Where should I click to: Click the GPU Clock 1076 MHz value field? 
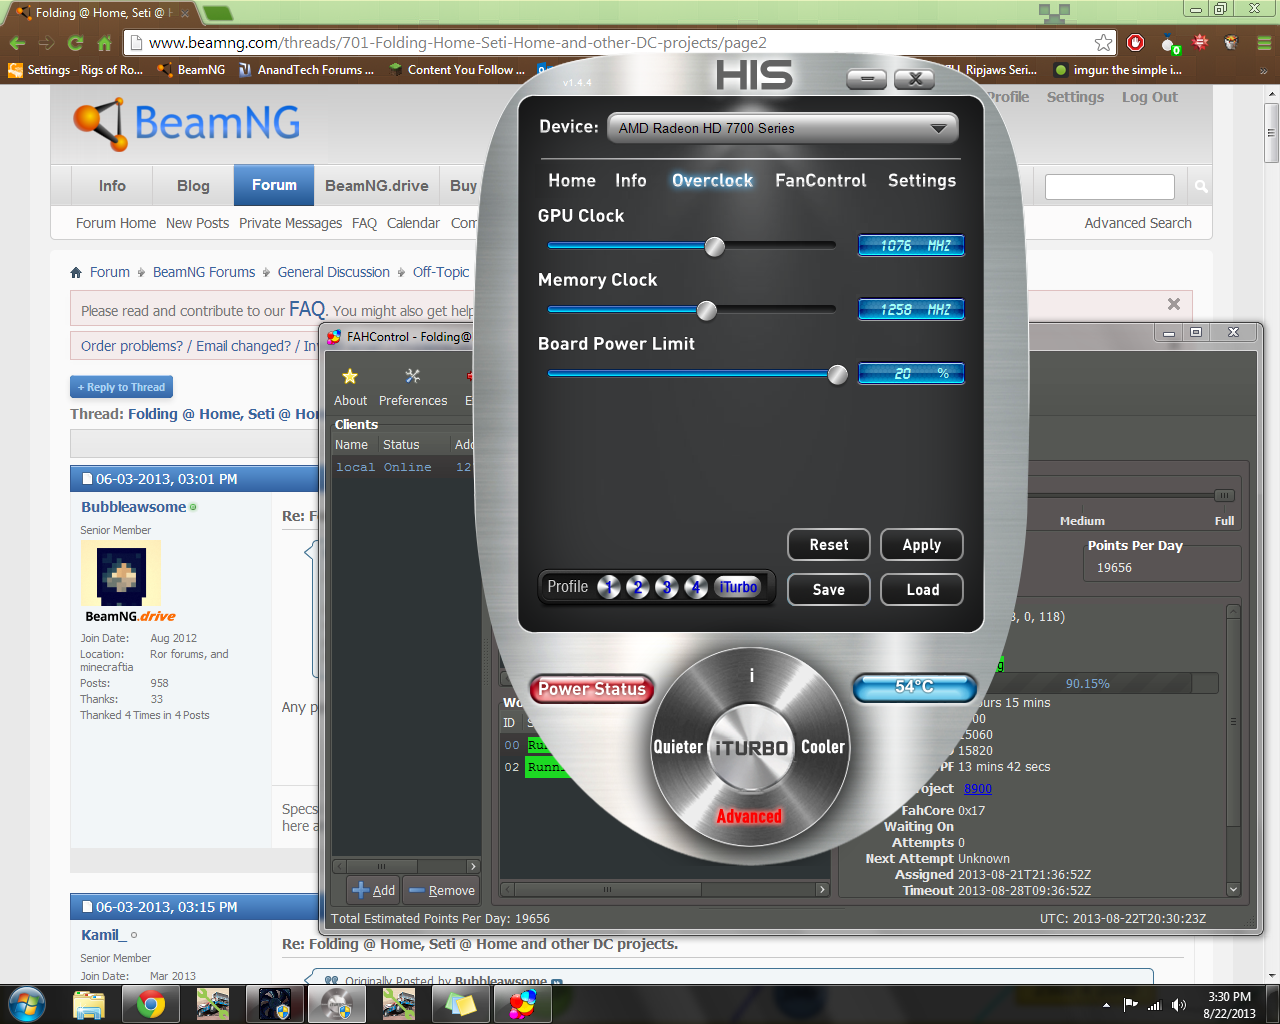coord(911,246)
